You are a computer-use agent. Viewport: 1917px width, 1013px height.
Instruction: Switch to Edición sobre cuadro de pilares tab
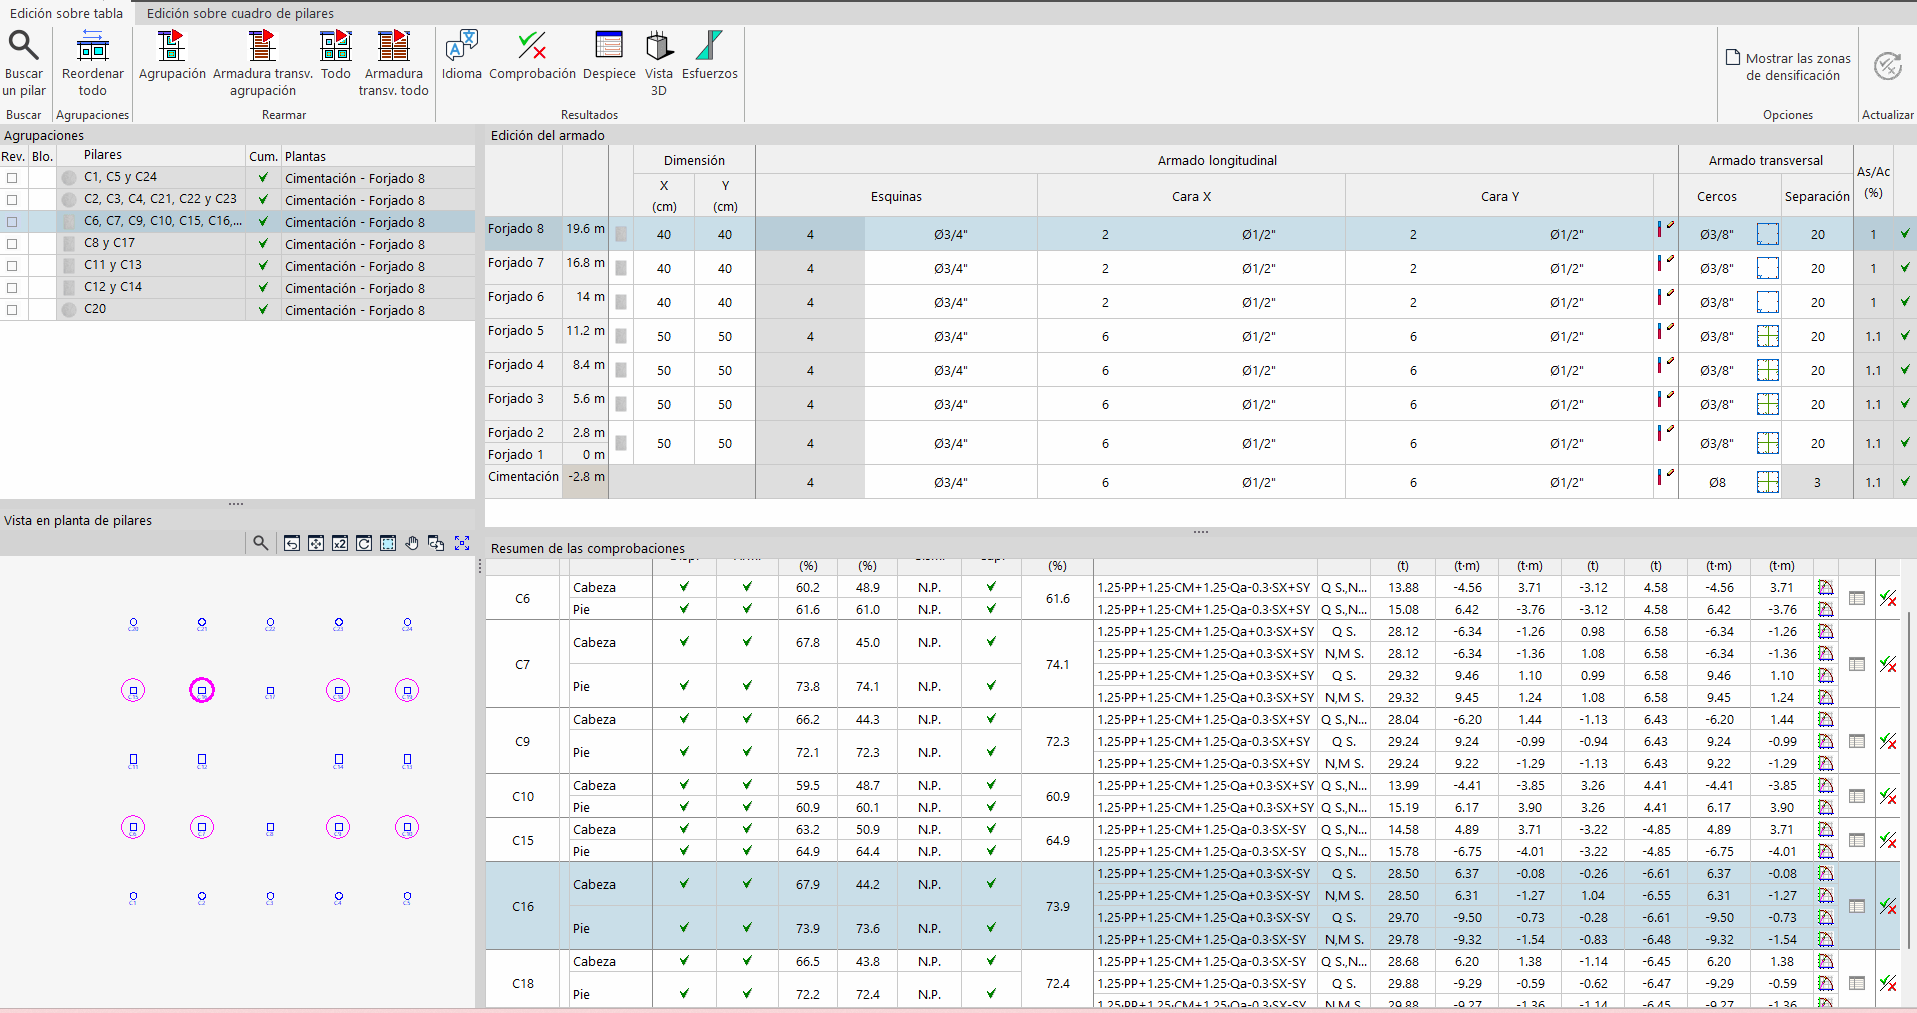(x=240, y=13)
